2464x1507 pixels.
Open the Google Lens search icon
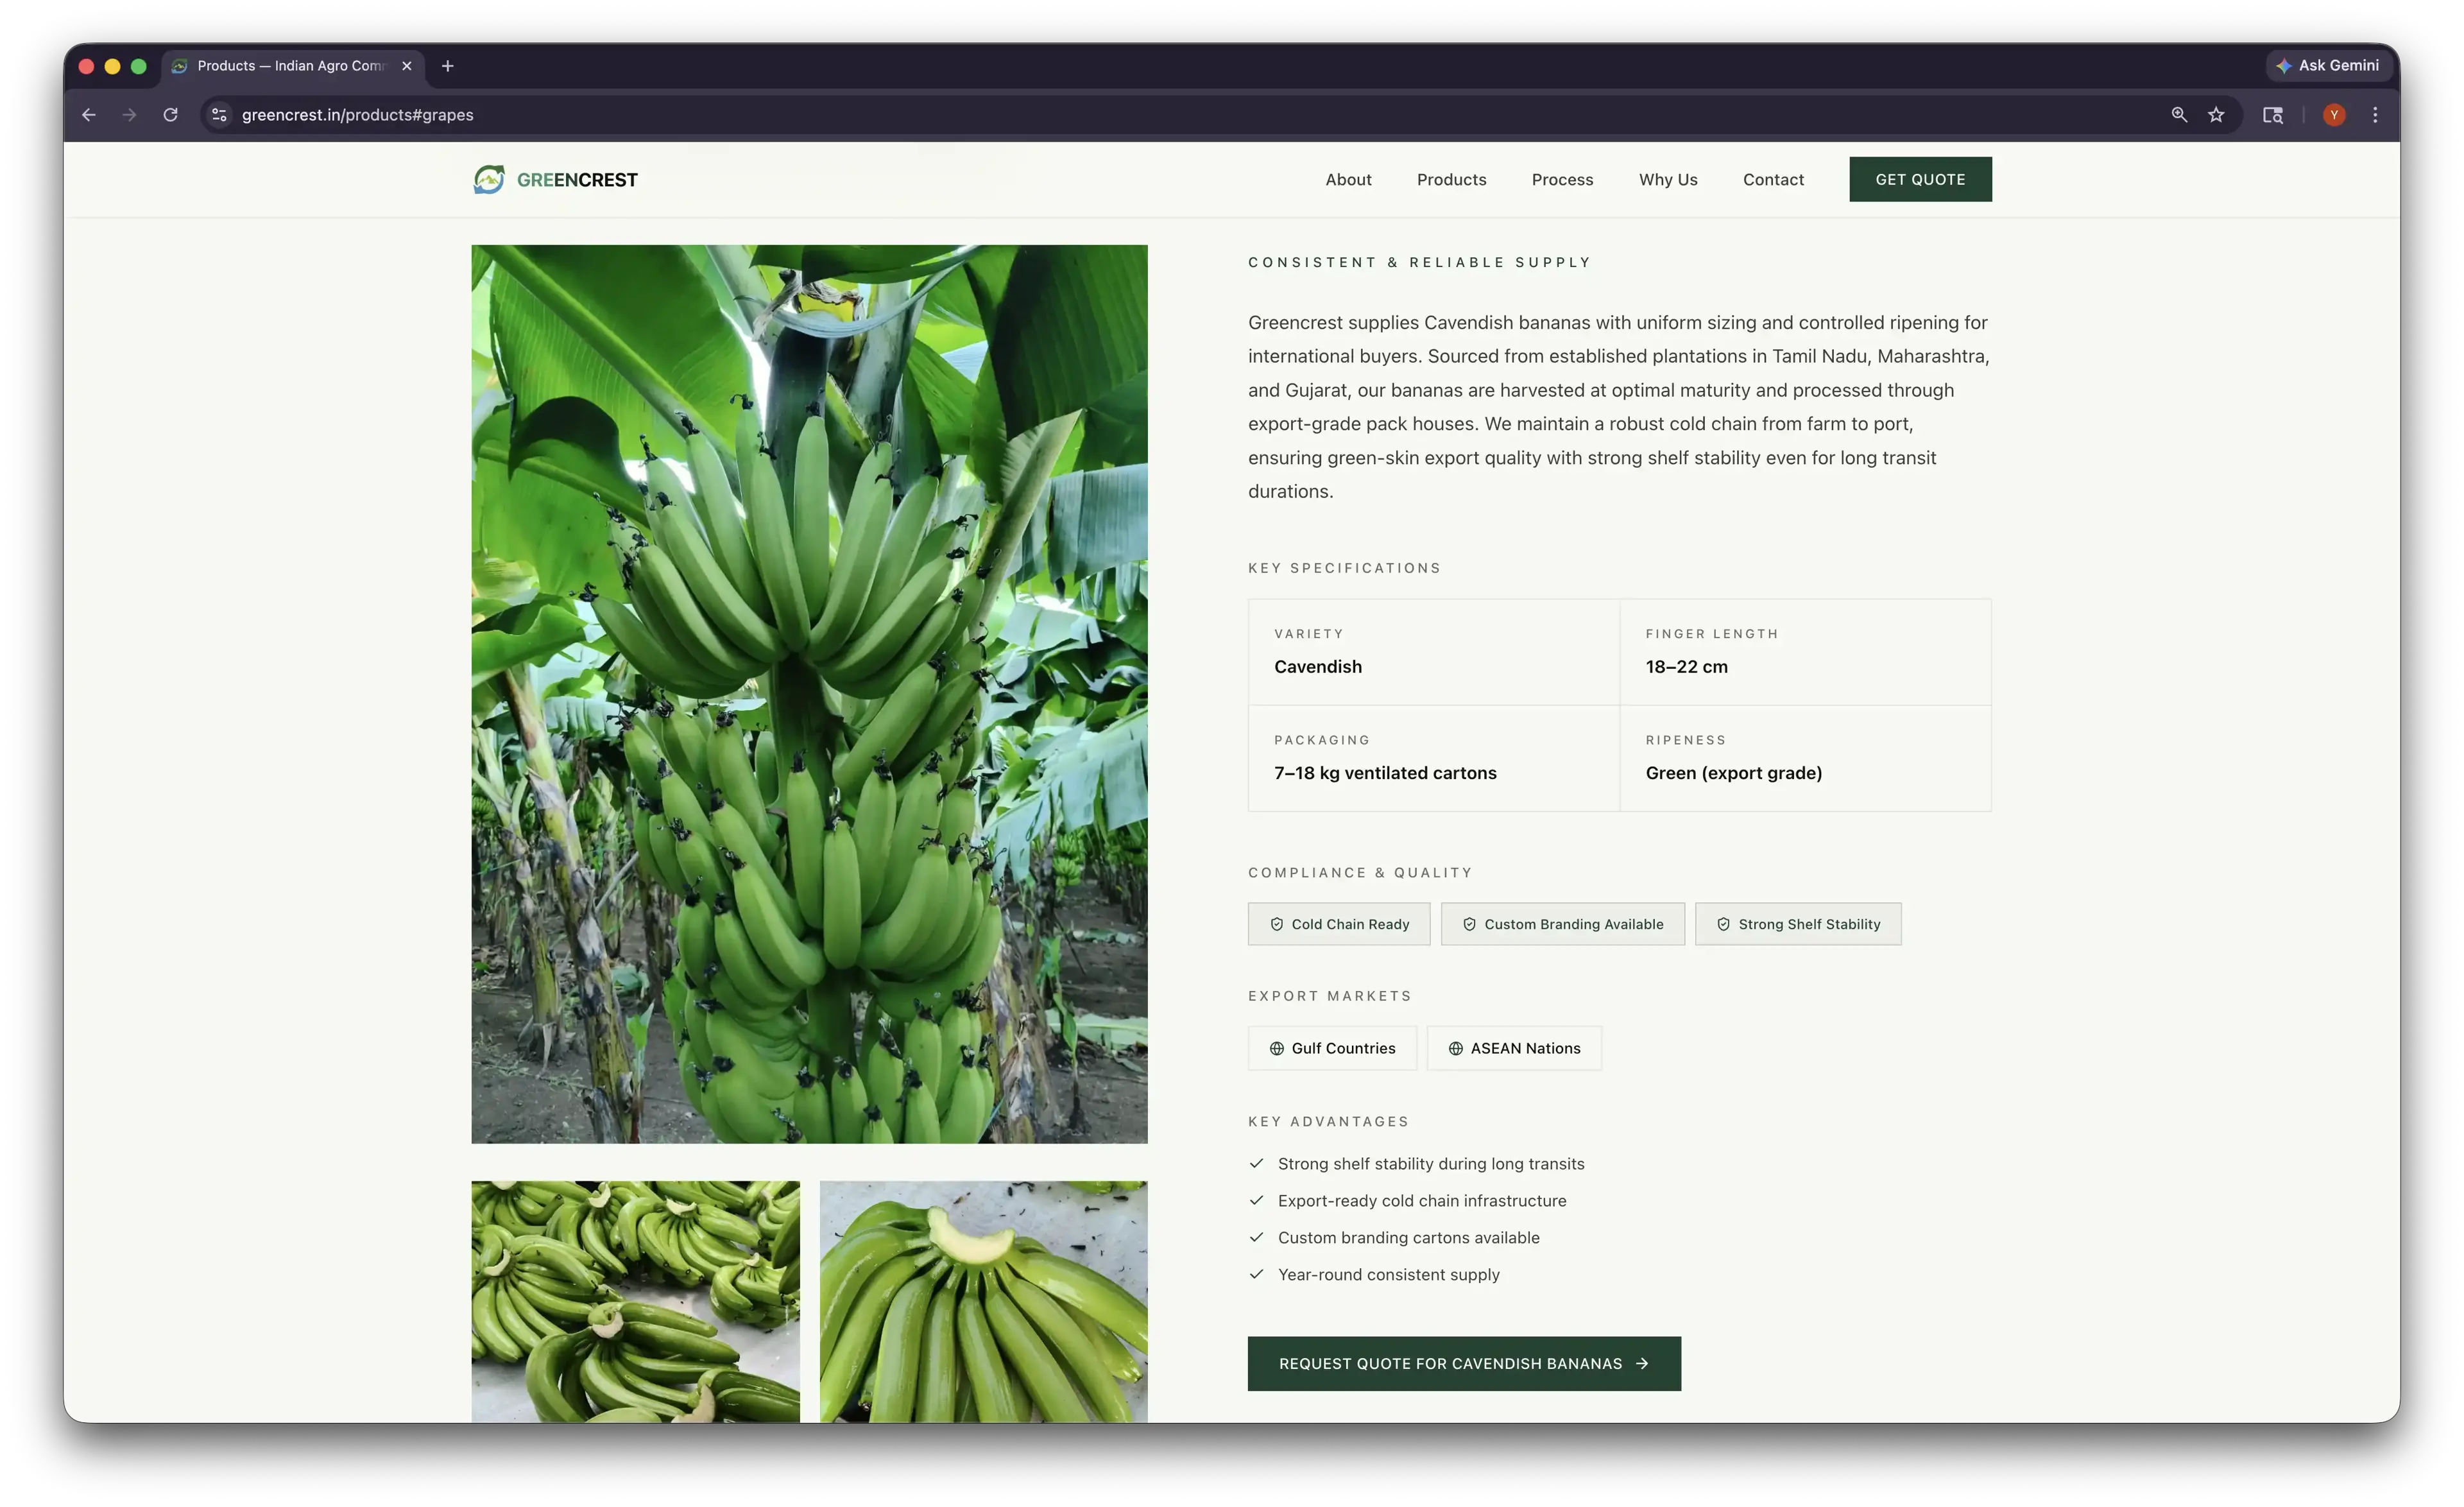[x=2273, y=115]
